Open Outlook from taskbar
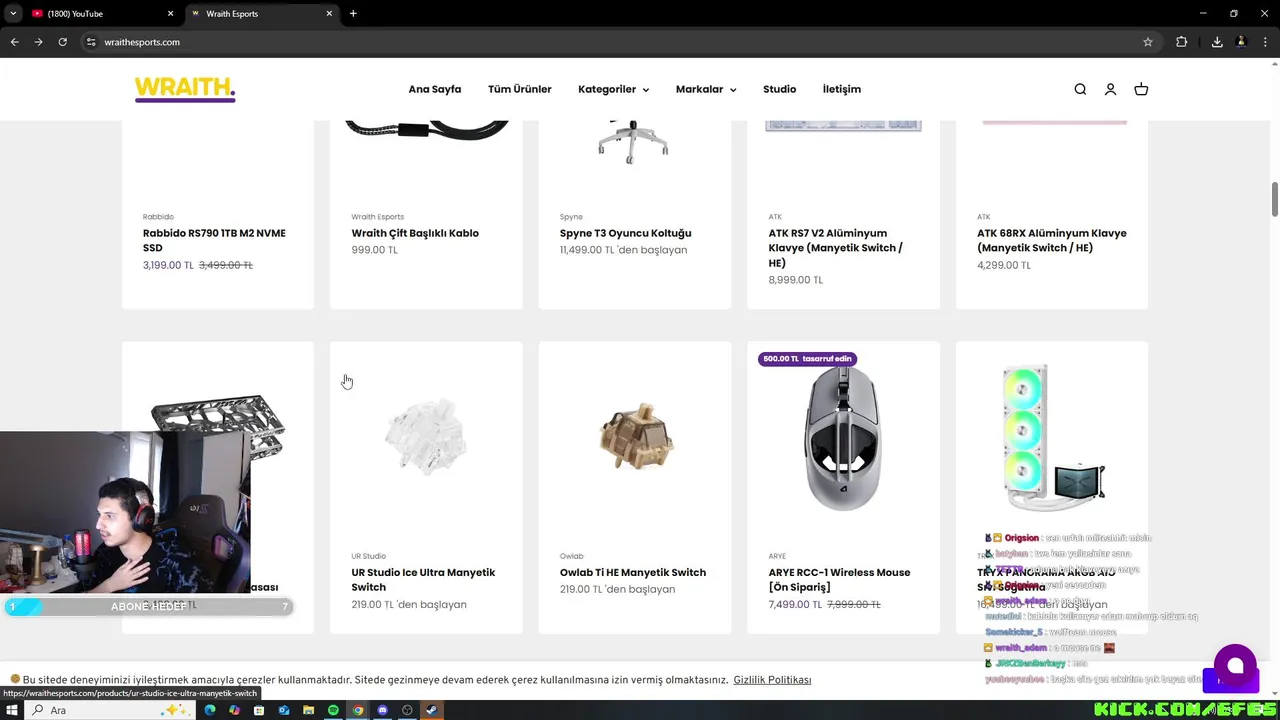This screenshot has width=1280, height=720. 284,710
